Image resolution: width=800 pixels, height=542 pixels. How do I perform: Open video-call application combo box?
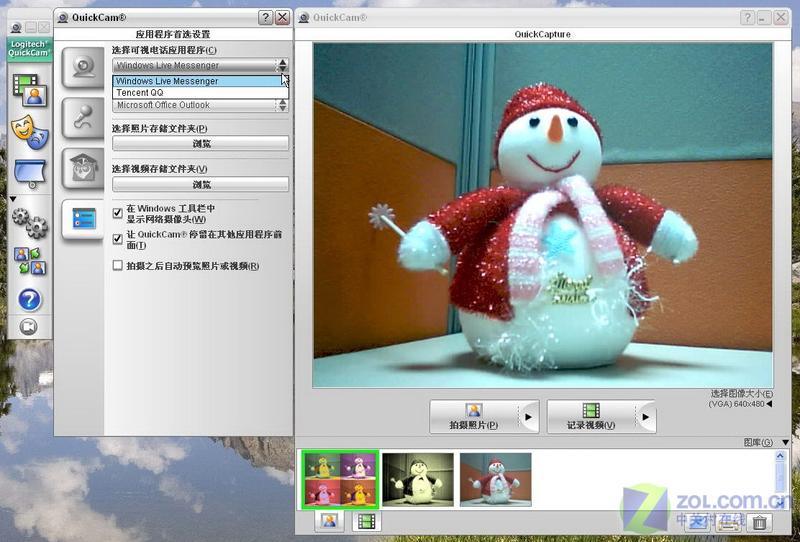[200, 65]
